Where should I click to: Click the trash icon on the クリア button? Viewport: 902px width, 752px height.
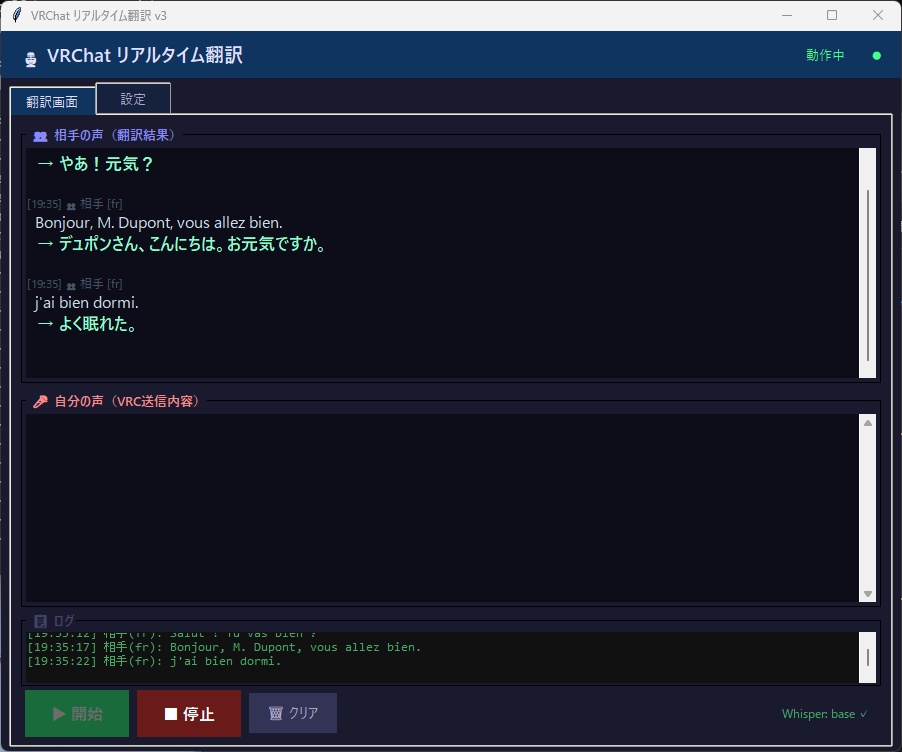276,713
